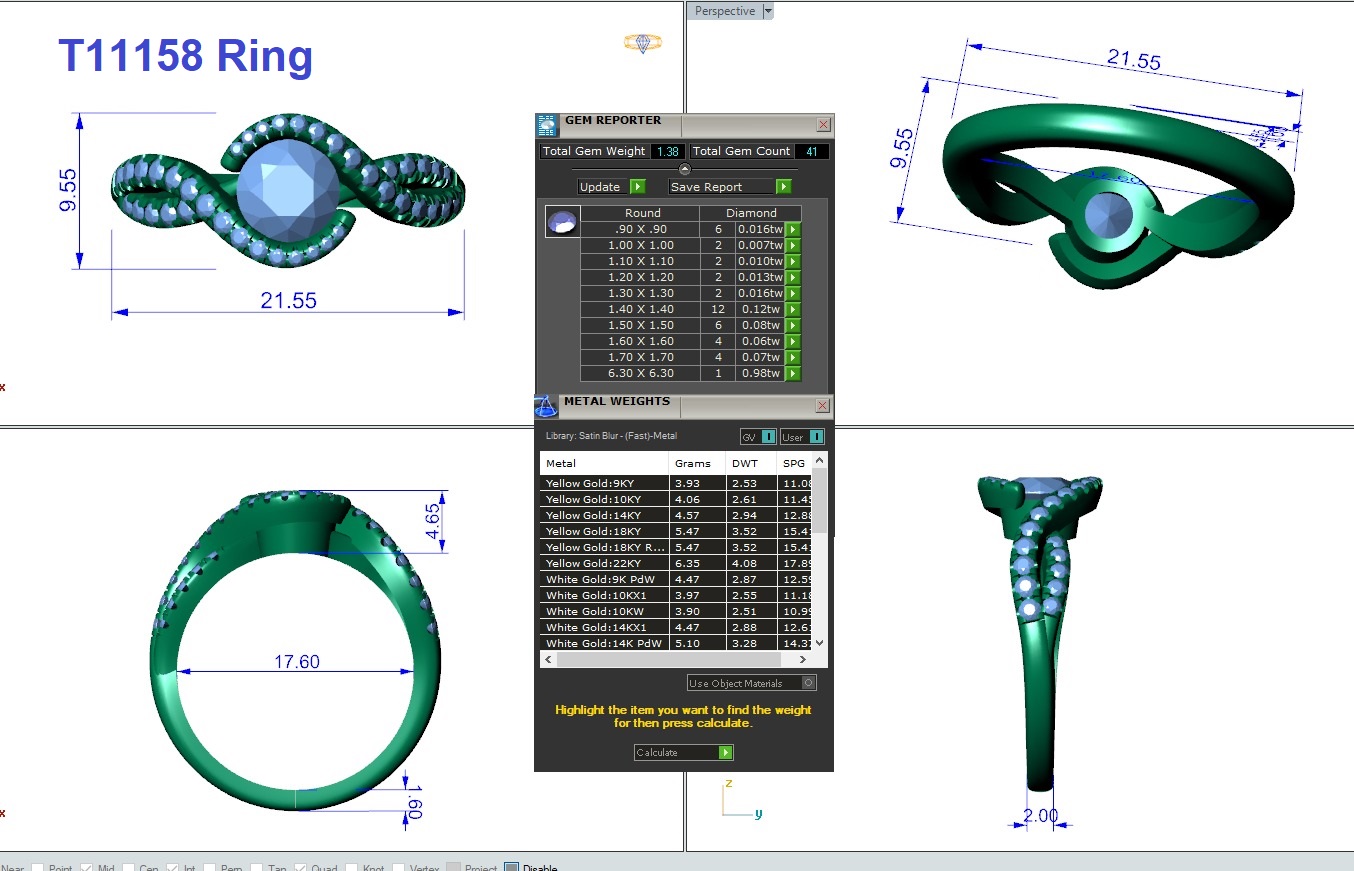Click green arrow beside 1.40 X 1.40 row
1354x871 pixels.
(x=792, y=310)
